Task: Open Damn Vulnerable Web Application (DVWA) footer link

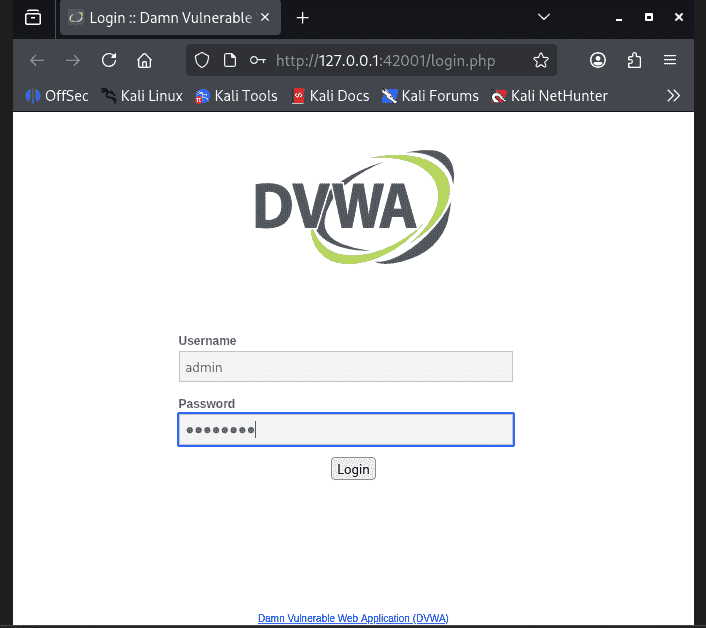Action: click(x=353, y=618)
